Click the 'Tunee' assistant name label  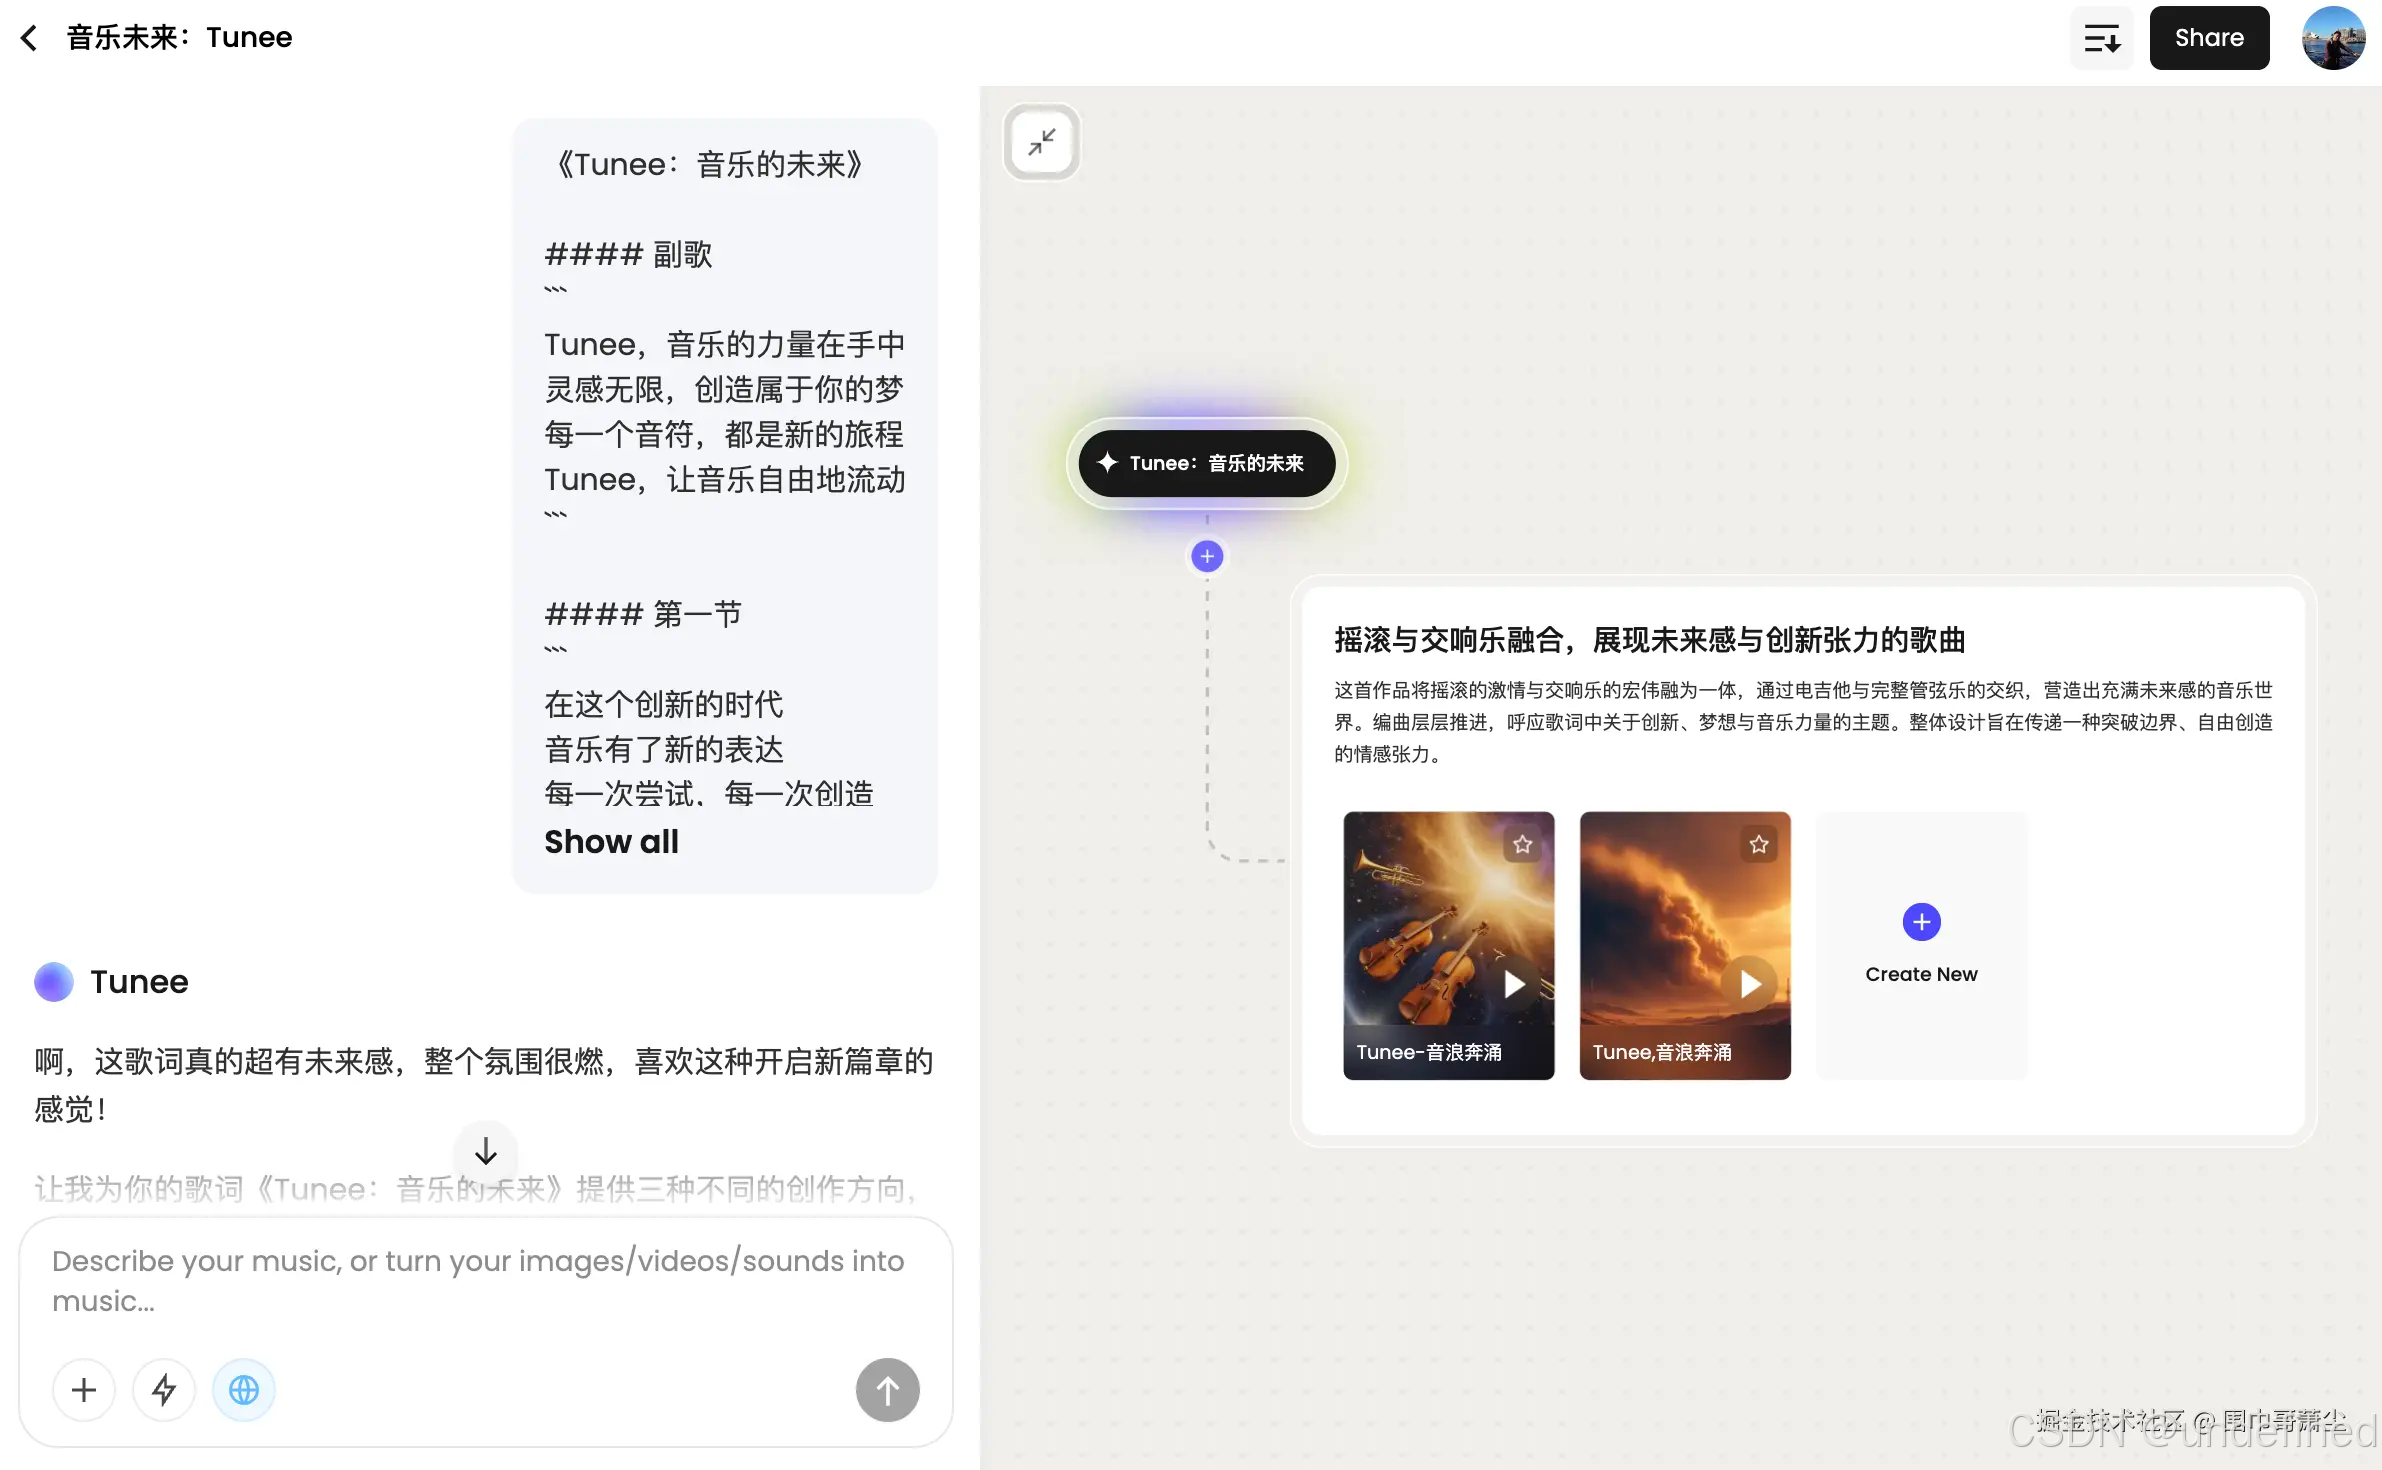139,982
